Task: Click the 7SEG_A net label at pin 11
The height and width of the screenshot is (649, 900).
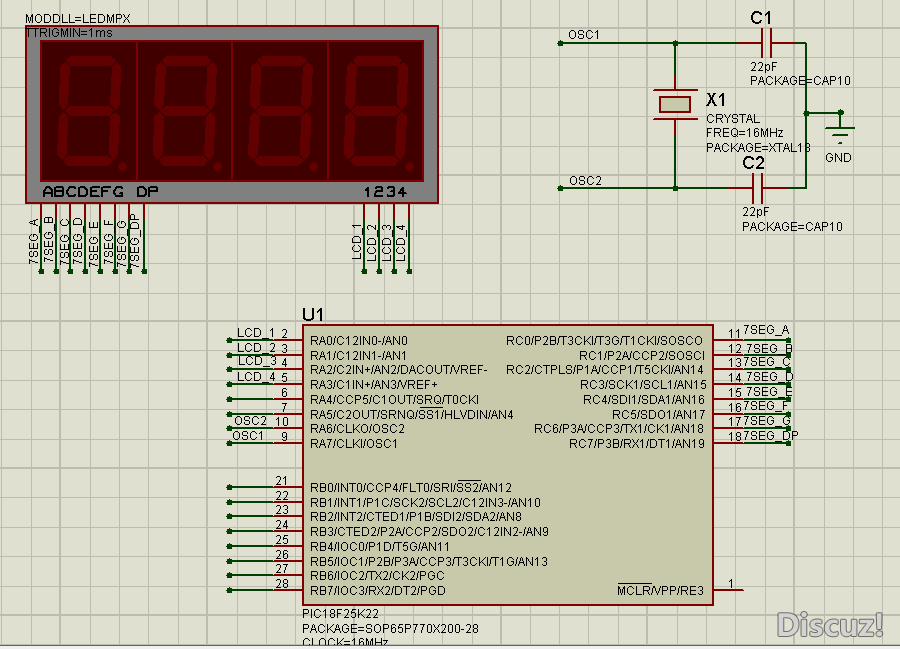Action: pos(766,330)
